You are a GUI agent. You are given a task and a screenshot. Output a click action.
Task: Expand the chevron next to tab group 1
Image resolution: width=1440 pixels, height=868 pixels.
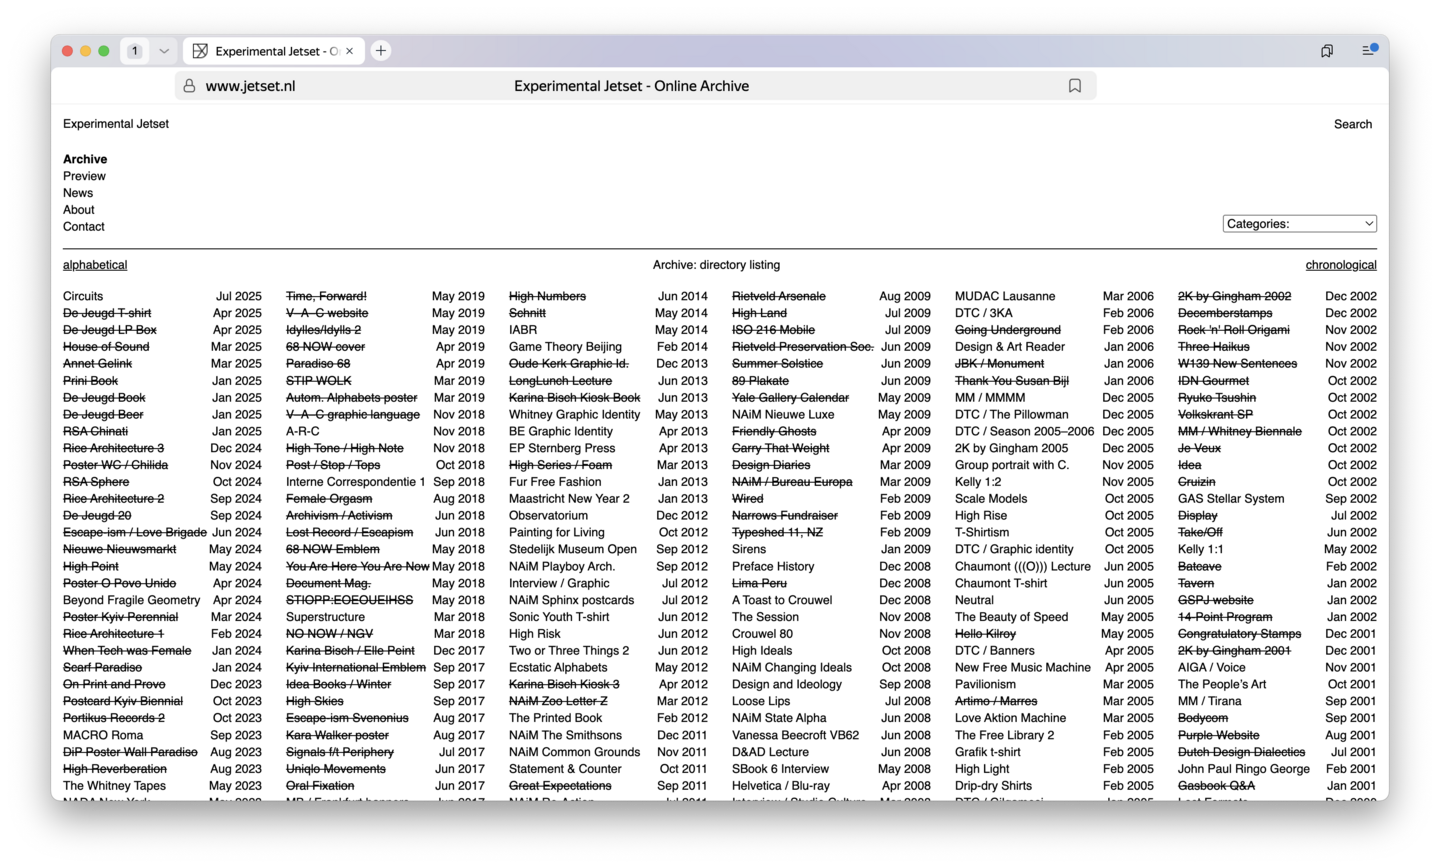164,51
